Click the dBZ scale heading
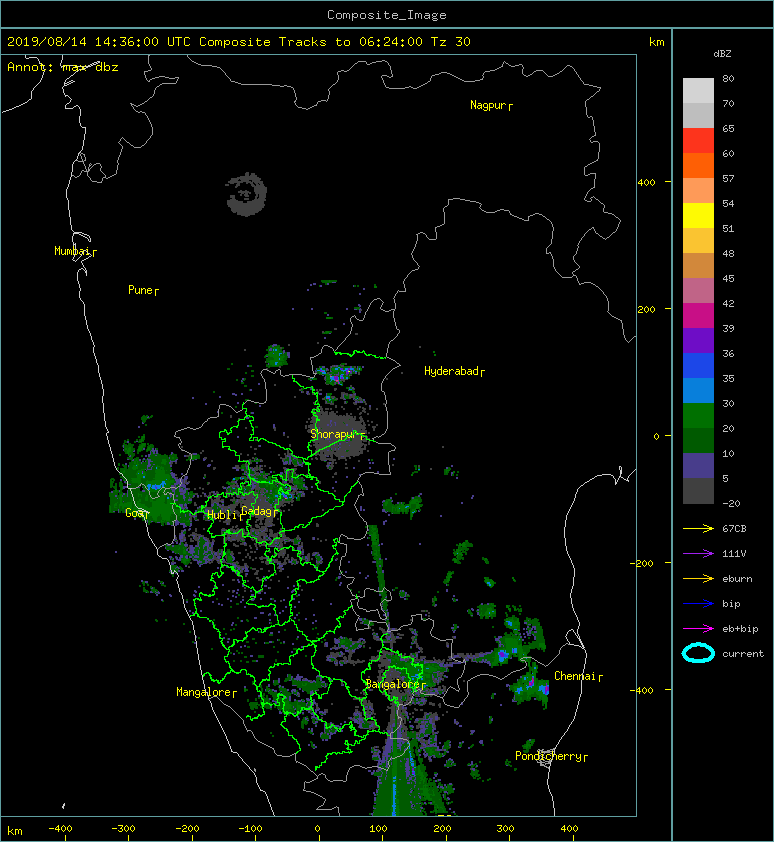This screenshot has width=774, height=842. tap(722, 54)
